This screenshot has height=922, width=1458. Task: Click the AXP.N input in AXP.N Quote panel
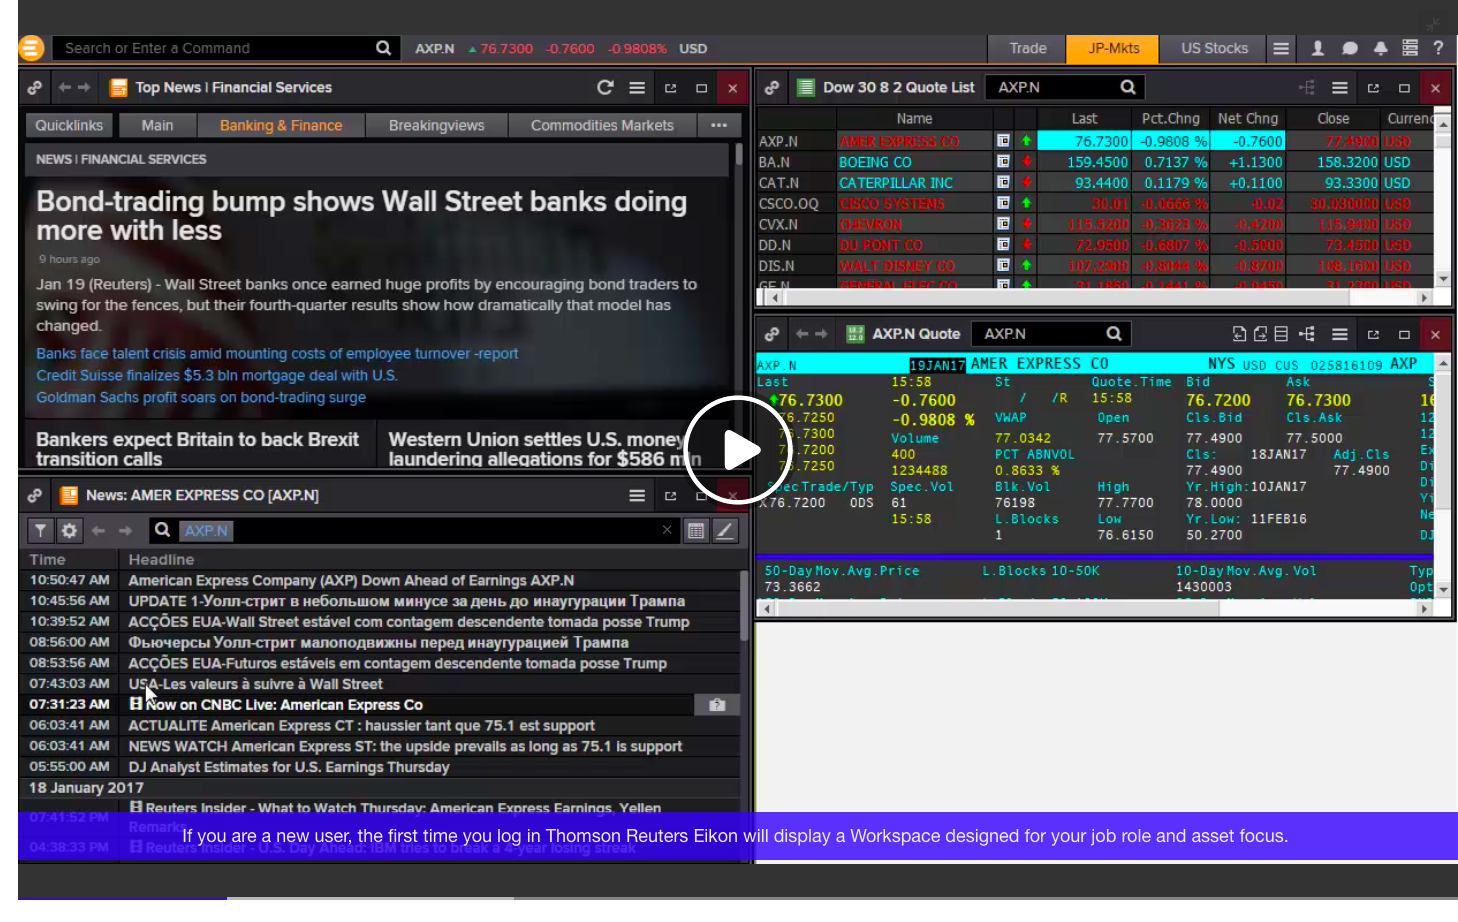click(x=1040, y=334)
